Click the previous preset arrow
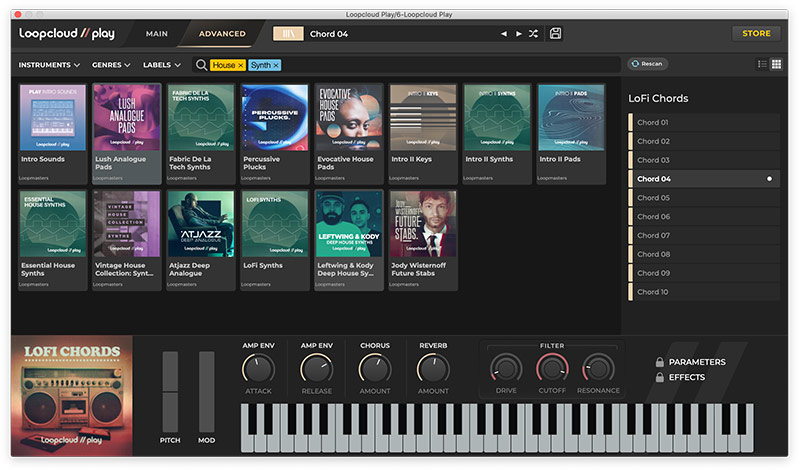 504,34
